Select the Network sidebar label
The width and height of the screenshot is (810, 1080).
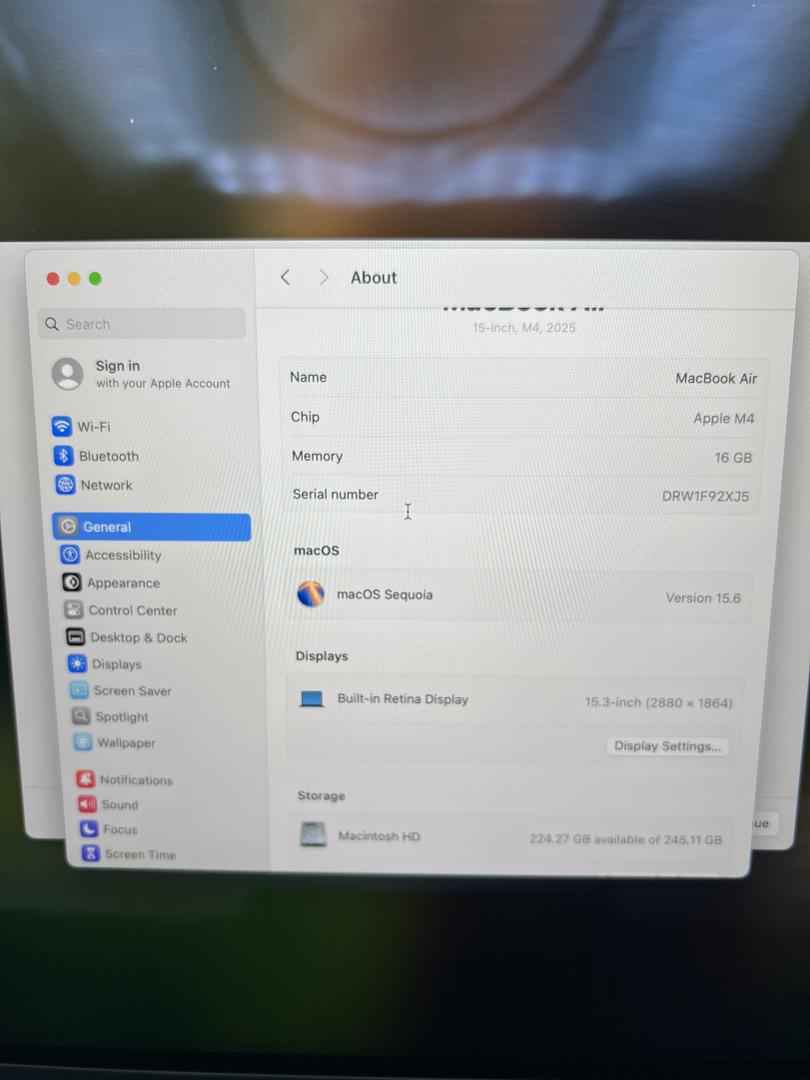(107, 485)
